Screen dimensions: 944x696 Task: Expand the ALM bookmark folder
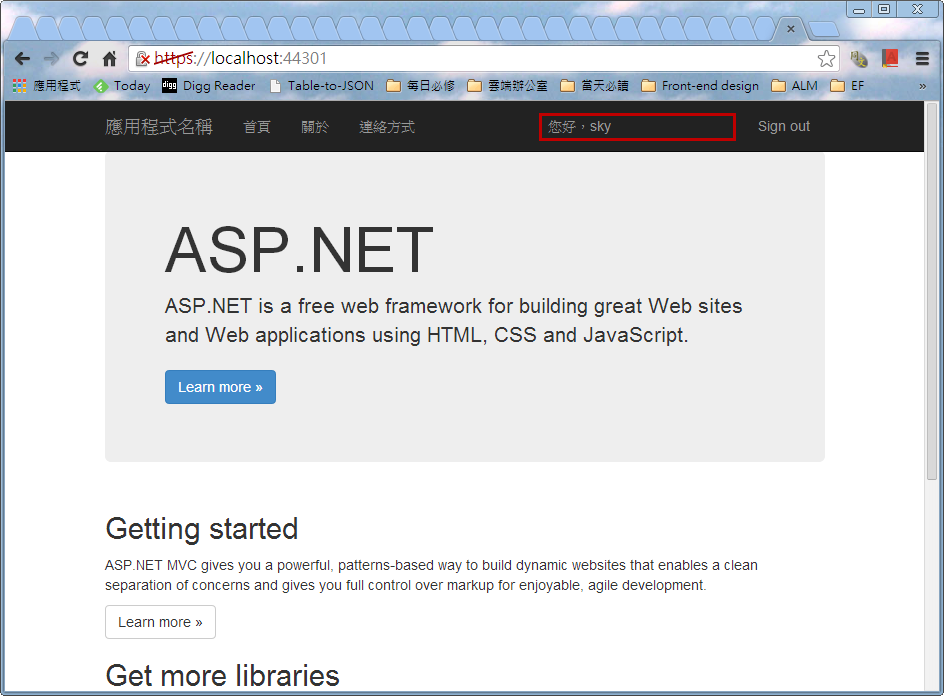(x=795, y=86)
